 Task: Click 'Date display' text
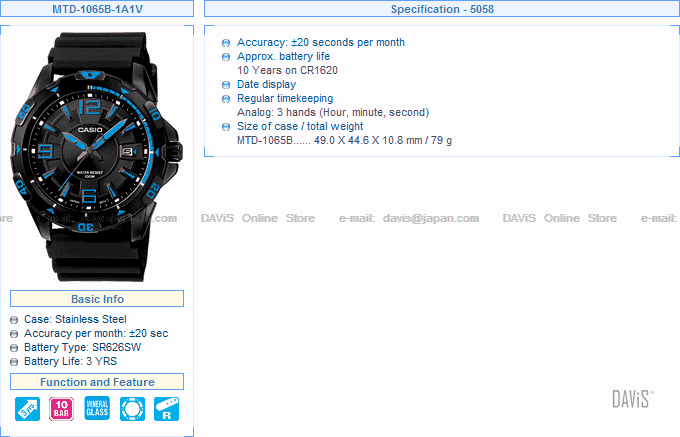click(x=266, y=85)
